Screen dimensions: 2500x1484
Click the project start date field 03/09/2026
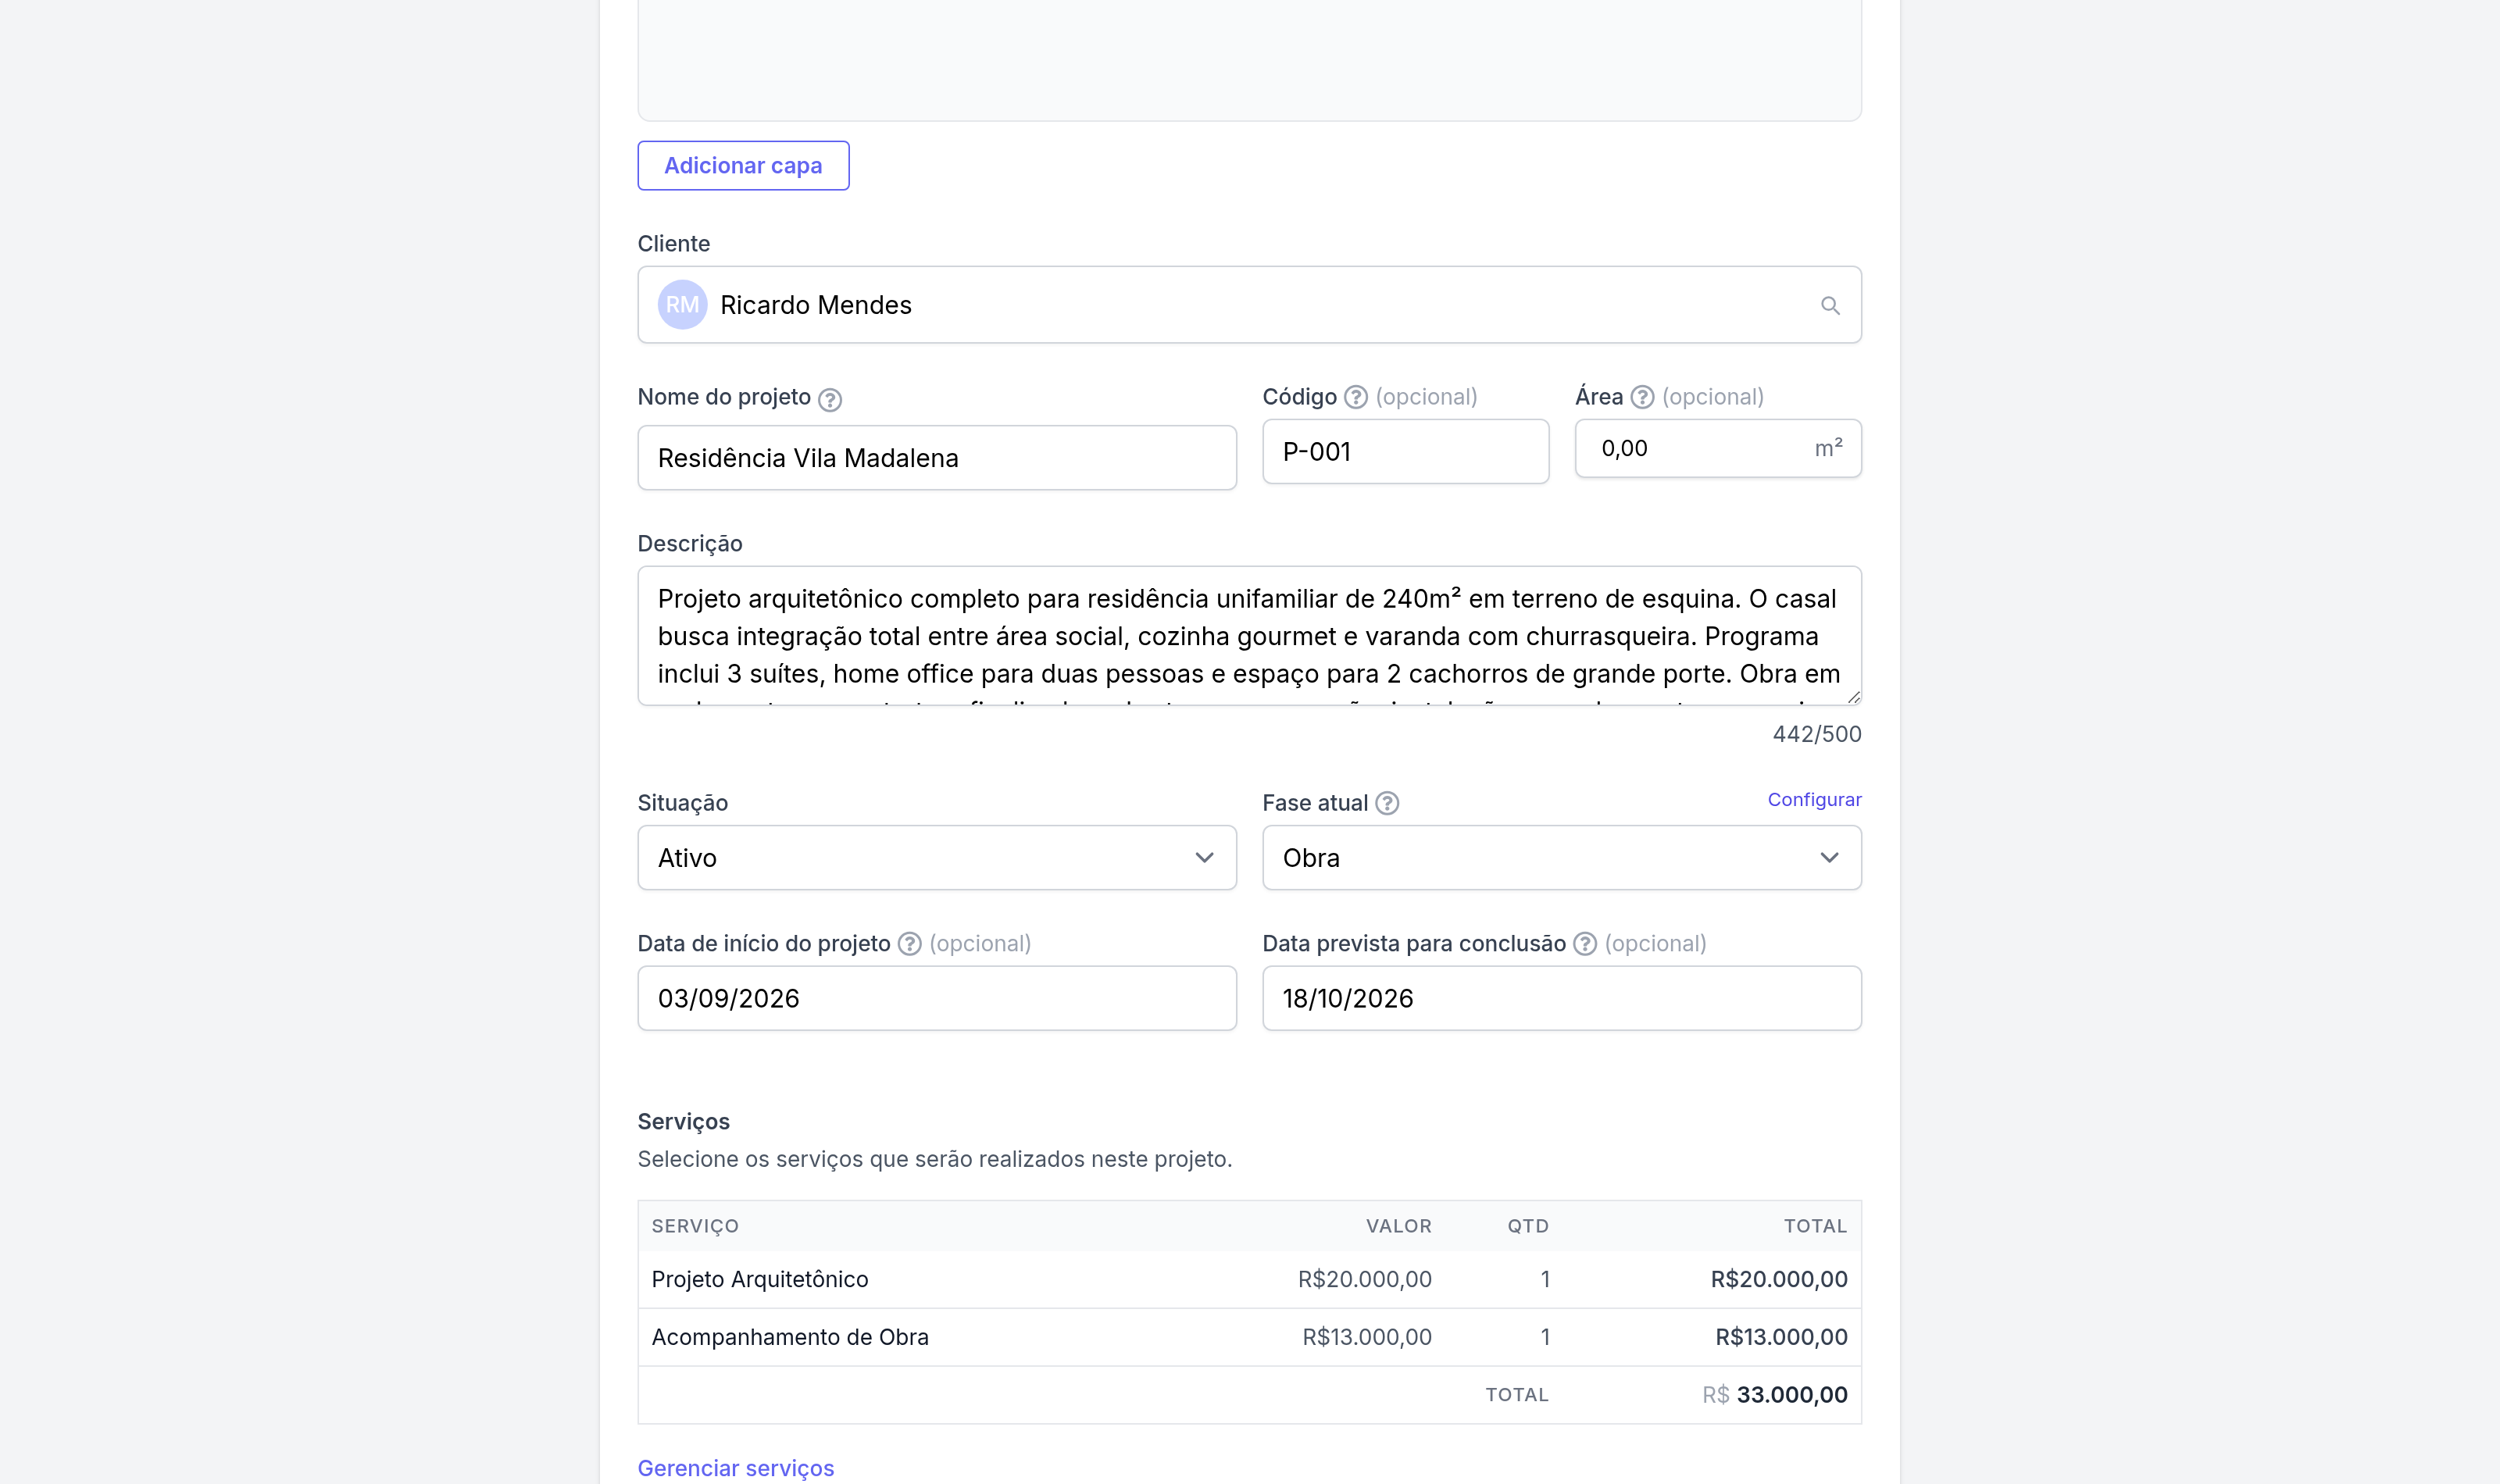(x=937, y=998)
